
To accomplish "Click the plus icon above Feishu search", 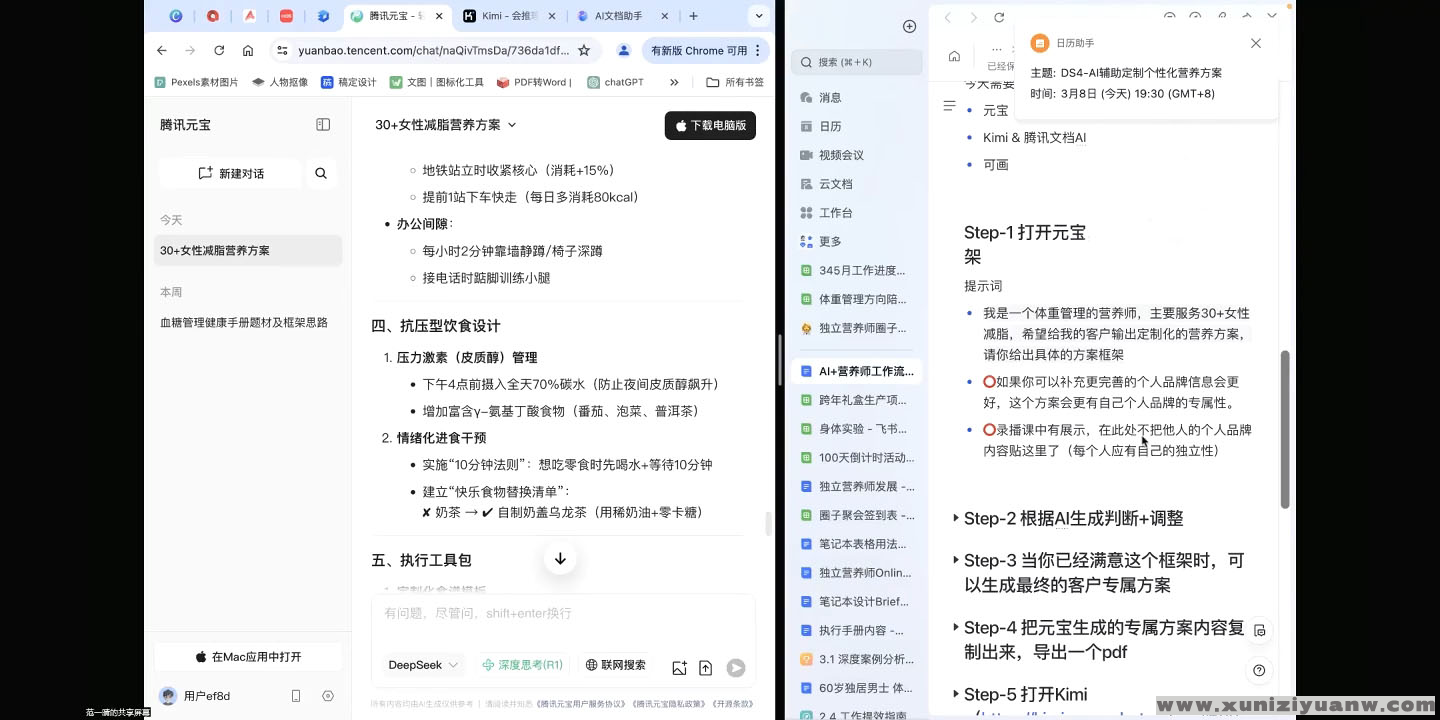I will pyautogui.click(x=909, y=26).
